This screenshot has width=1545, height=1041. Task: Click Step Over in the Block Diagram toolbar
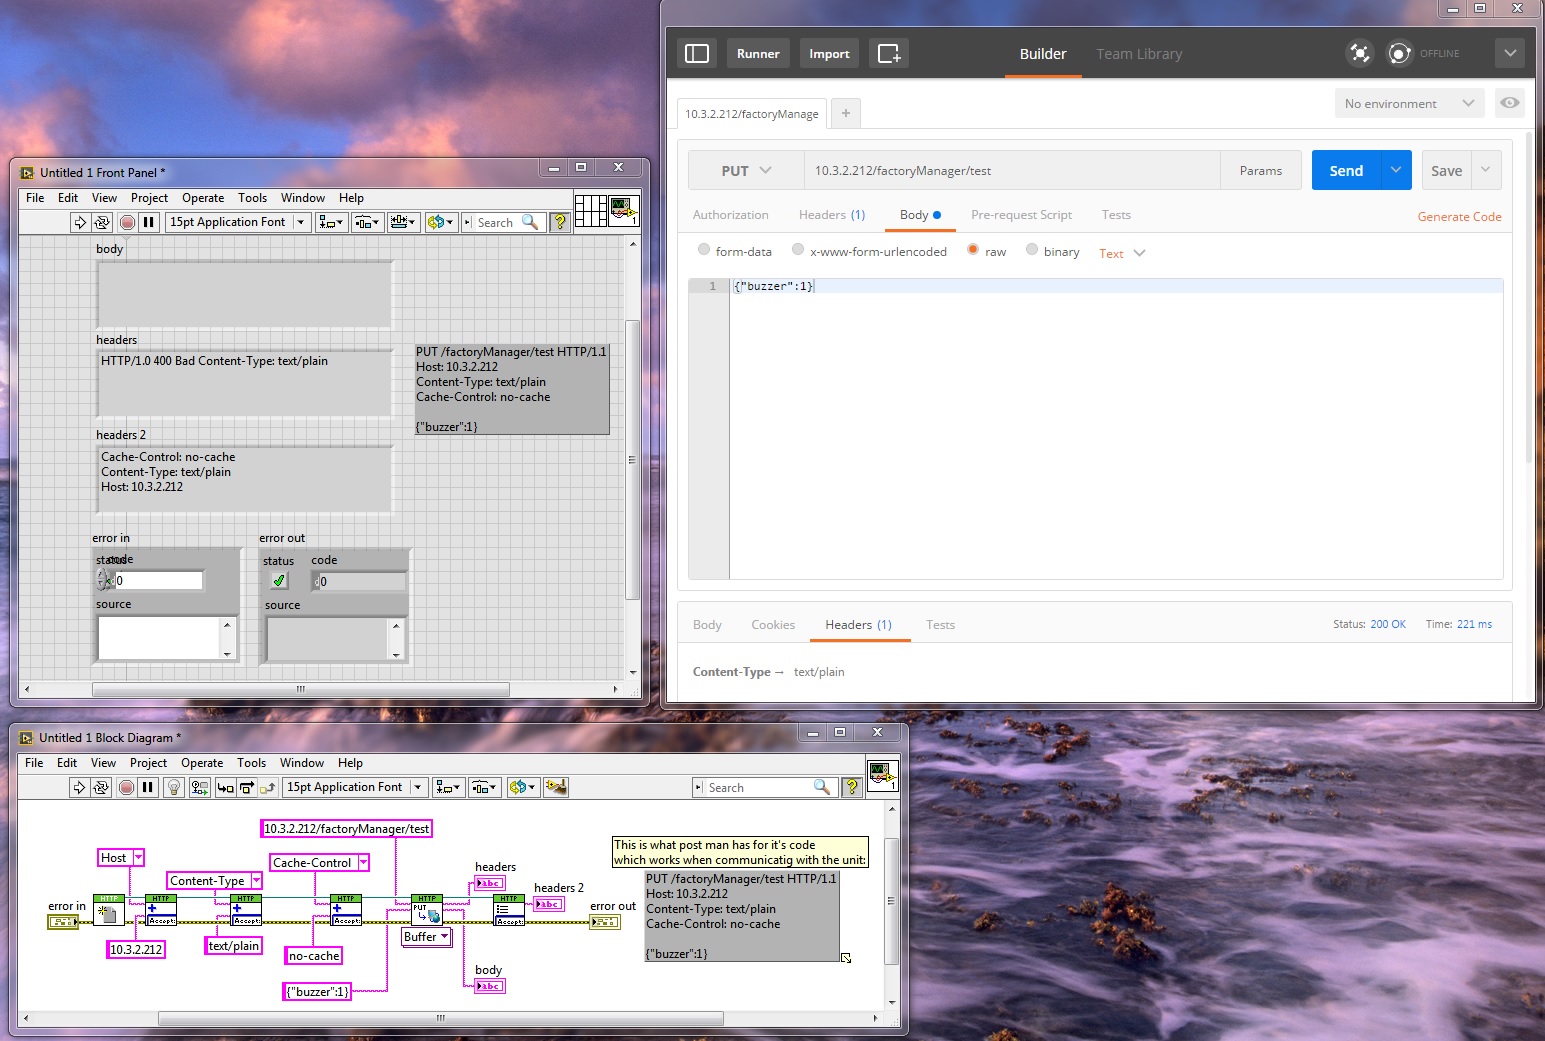click(x=246, y=787)
